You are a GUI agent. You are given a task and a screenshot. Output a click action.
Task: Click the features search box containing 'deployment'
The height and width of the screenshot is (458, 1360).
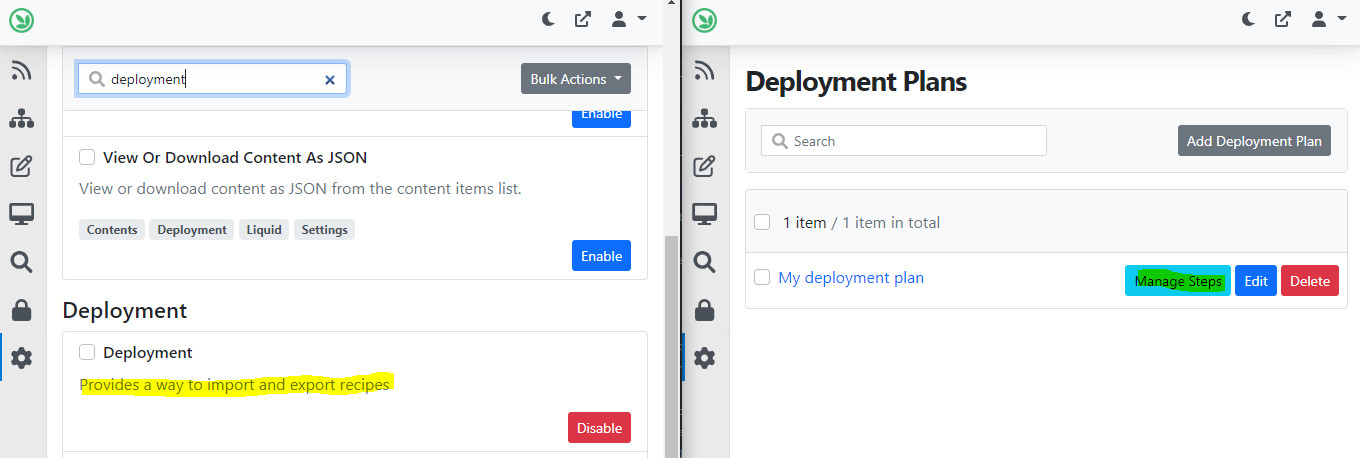[x=213, y=79]
